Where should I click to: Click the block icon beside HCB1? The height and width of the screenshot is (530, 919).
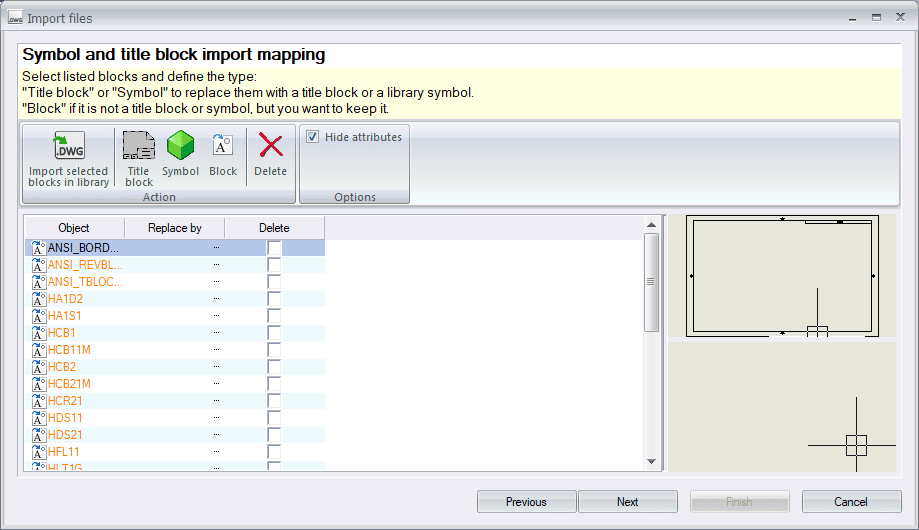[x=39, y=333]
